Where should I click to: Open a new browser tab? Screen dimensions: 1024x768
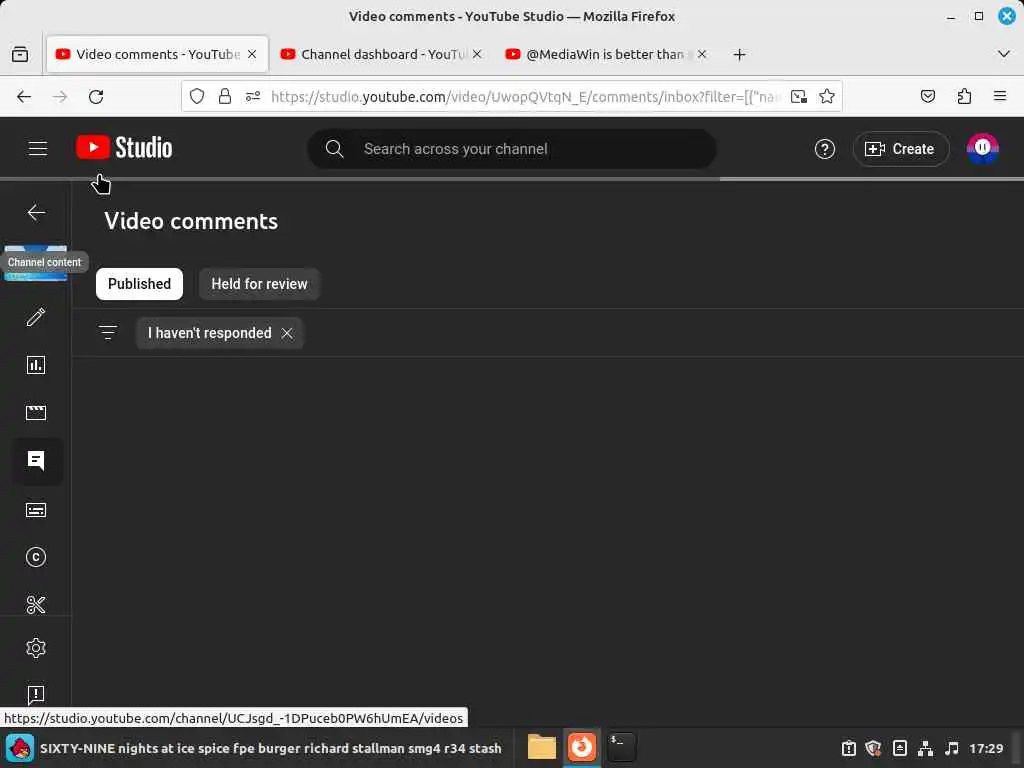(x=739, y=55)
